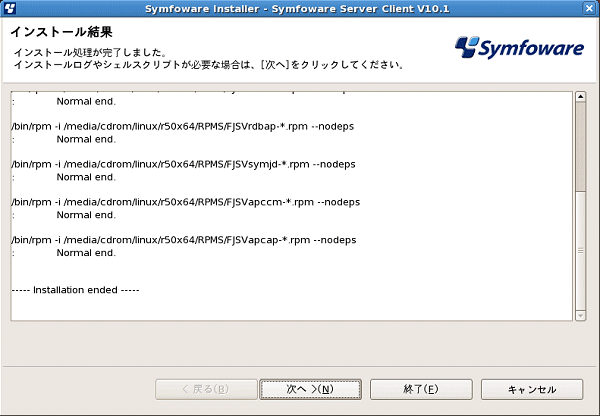This screenshot has width=600, height=416.
Task: Click 'Normal end.' below FJSVapccm line
Action: coord(86,215)
